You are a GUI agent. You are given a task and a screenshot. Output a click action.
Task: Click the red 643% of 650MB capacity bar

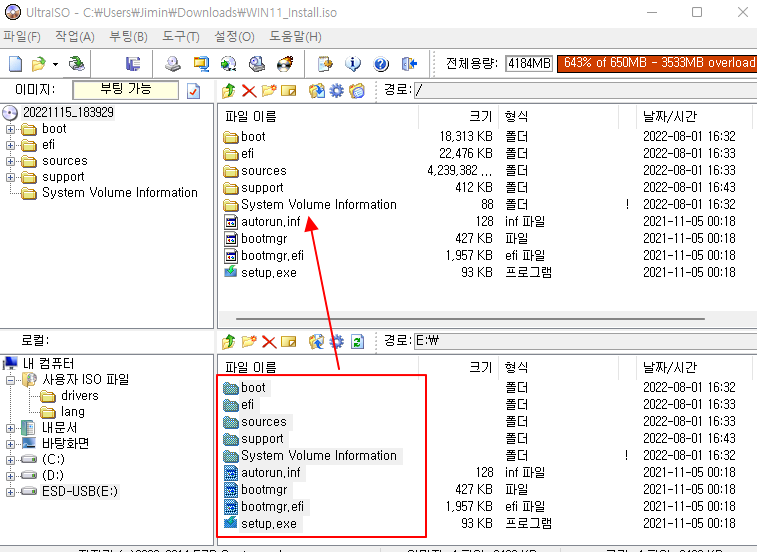(x=657, y=63)
